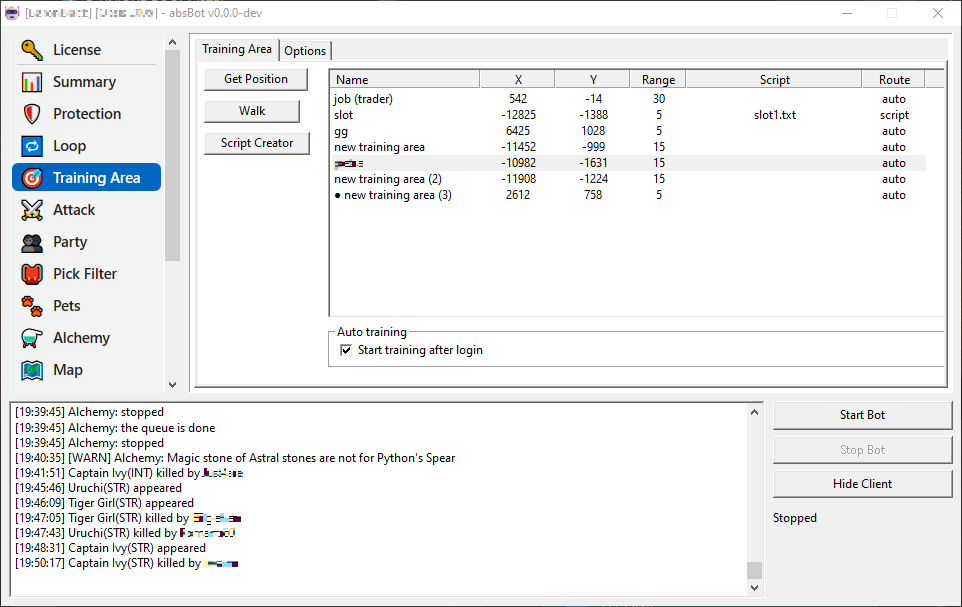This screenshot has width=962, height=607.
Task: Select the gg training area row
Action: (x=628, y=131)
